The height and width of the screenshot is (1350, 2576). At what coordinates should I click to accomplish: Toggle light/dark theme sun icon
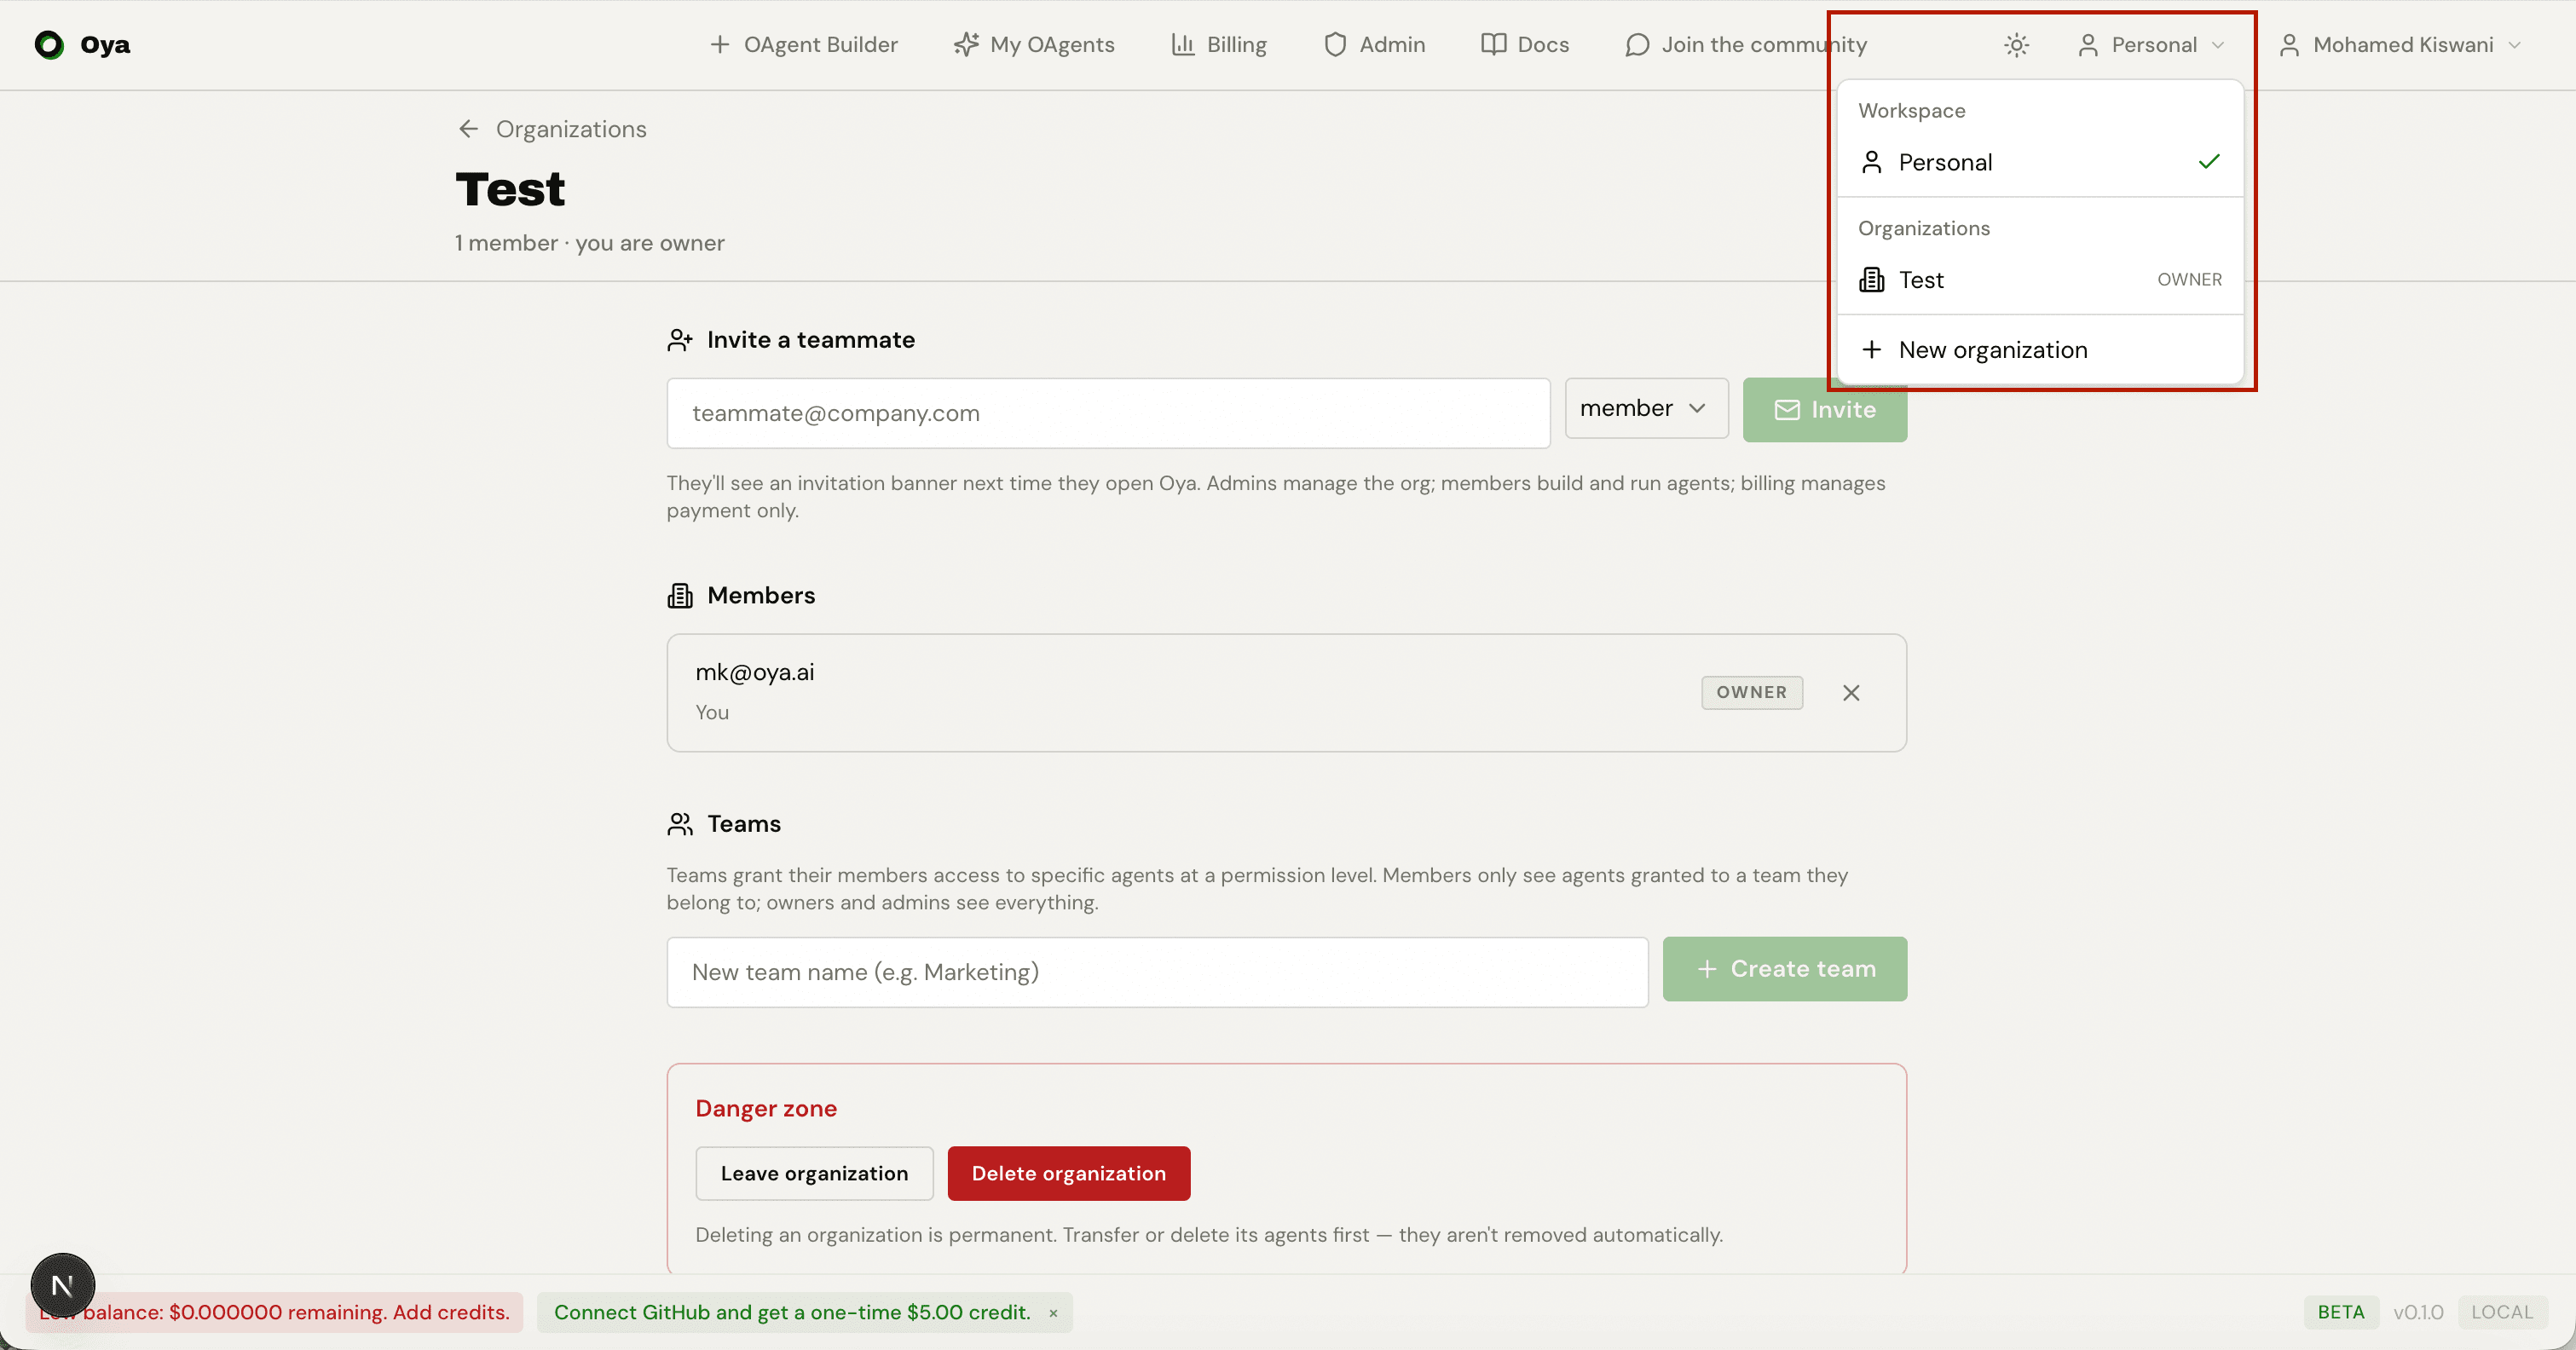2016,45
